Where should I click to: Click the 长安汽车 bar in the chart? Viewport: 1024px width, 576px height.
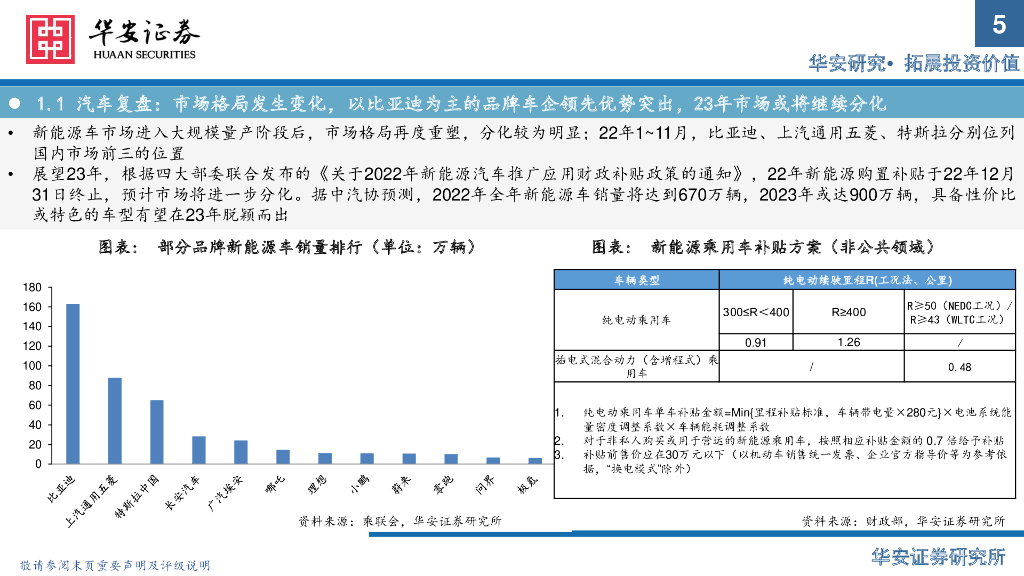(199, 450)
